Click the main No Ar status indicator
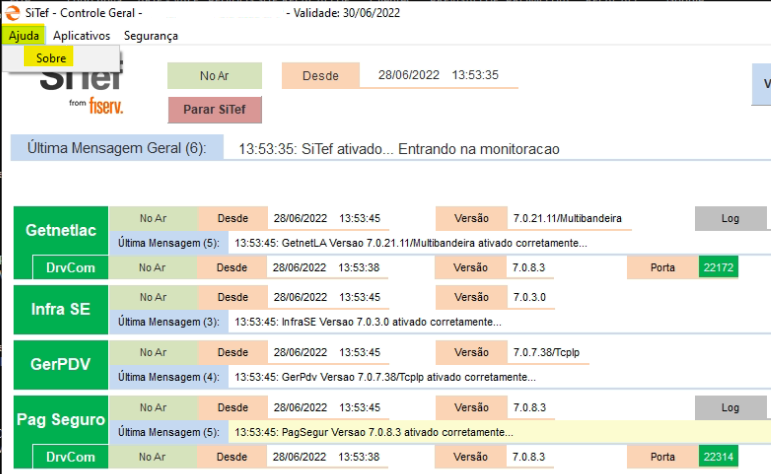Screen dimensions: 771x474 [214, 76]
